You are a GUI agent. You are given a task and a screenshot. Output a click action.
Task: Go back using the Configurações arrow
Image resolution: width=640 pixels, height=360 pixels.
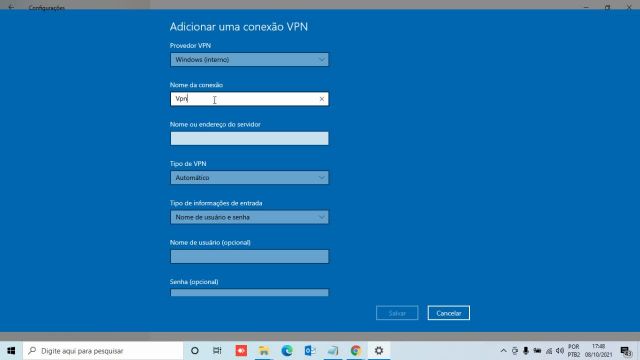click(11, 7)
